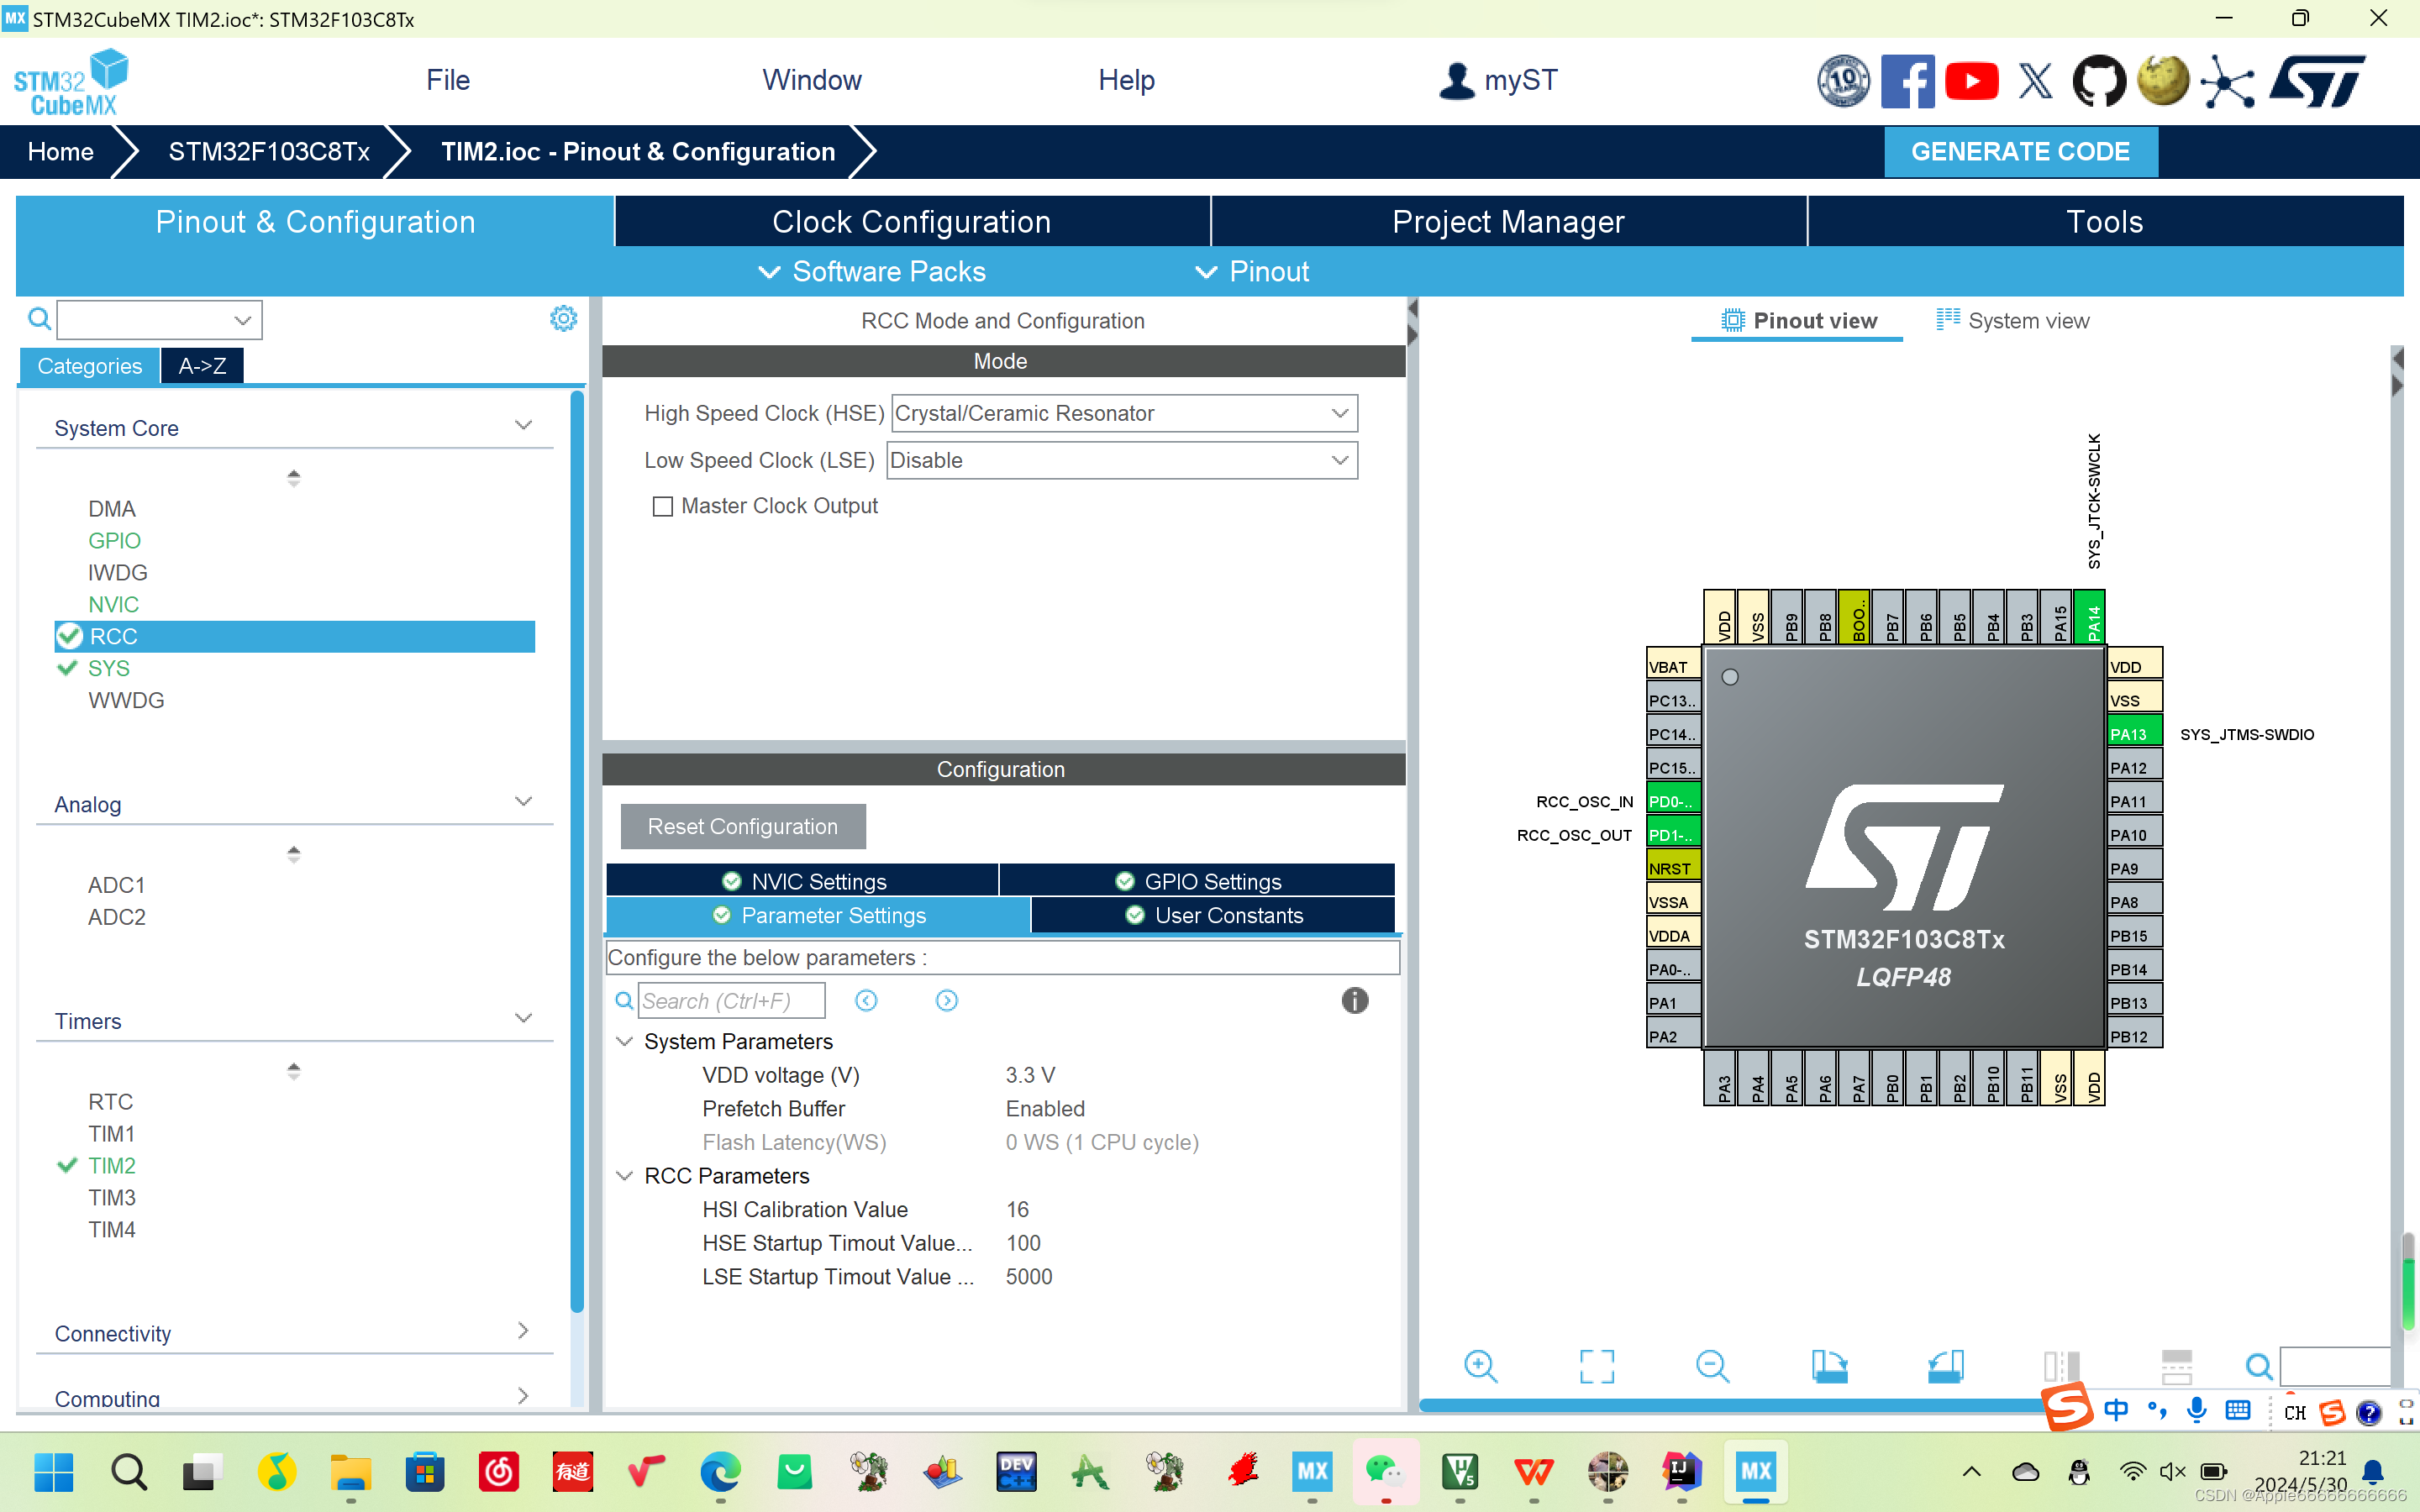This screenshot has height=1512, width=2420.
Task: Expand the High Speed Clock HSE dropdown
Action: pos(1339,412)
